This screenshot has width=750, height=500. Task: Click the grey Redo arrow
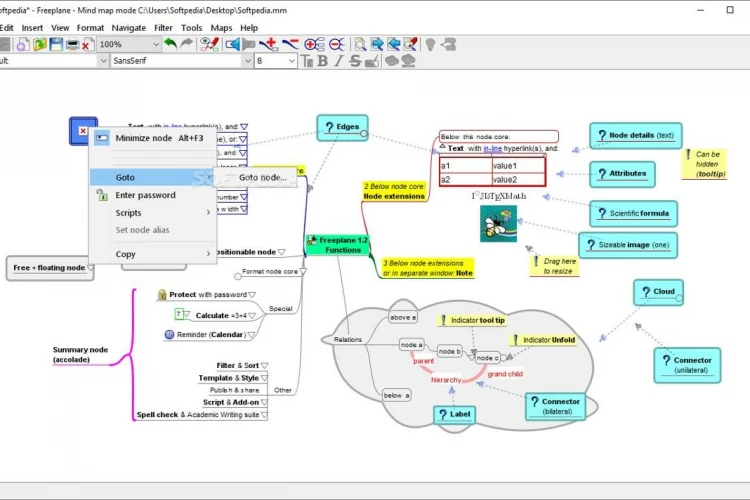[187, 44]
